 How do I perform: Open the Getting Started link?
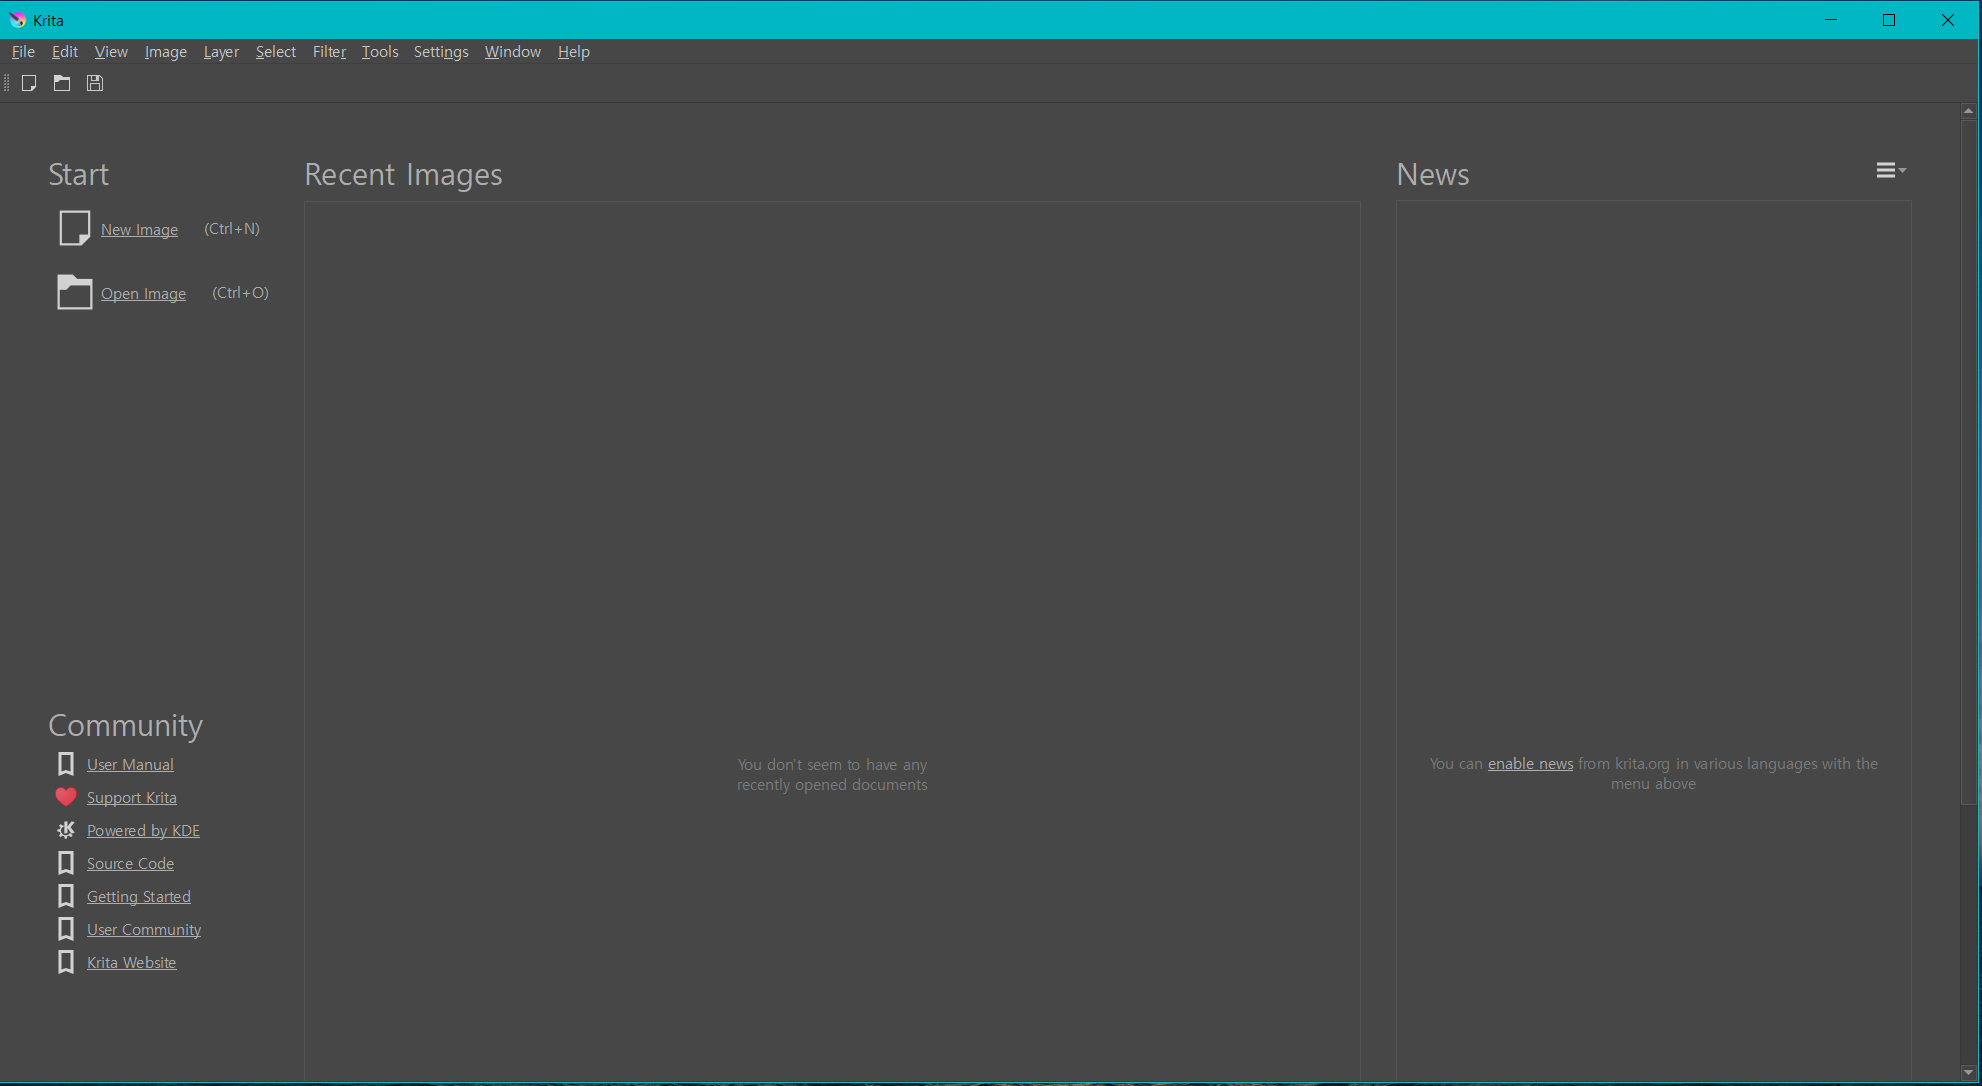[x=139, y=897]
